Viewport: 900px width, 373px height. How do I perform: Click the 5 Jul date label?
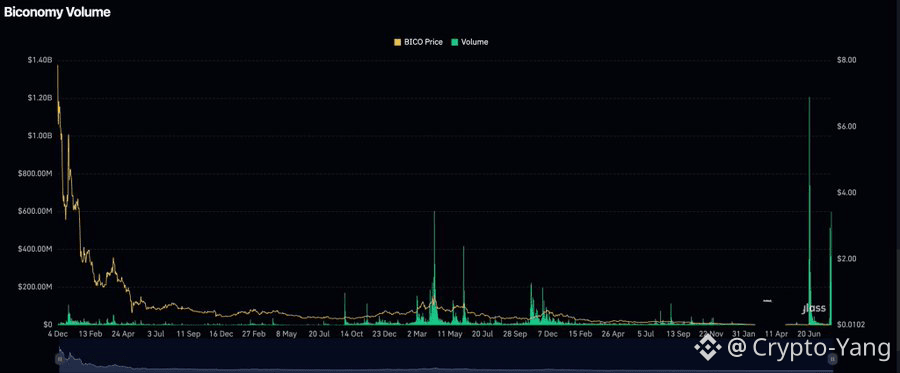click(x=647, y=333)
